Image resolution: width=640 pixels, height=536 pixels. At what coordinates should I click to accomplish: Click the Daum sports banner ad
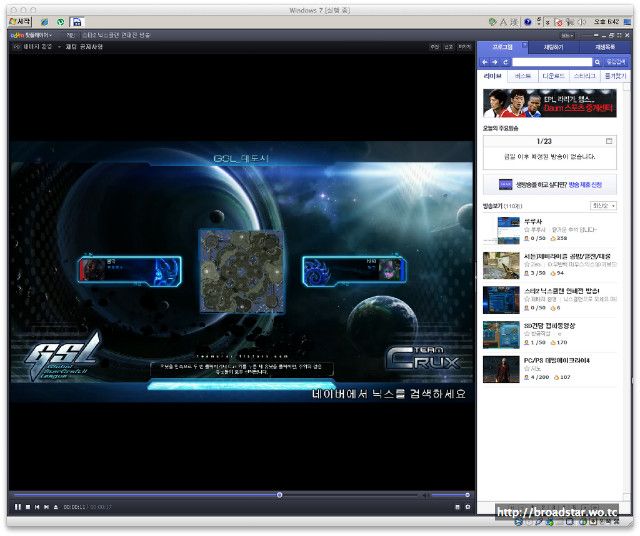click(550, 103)
